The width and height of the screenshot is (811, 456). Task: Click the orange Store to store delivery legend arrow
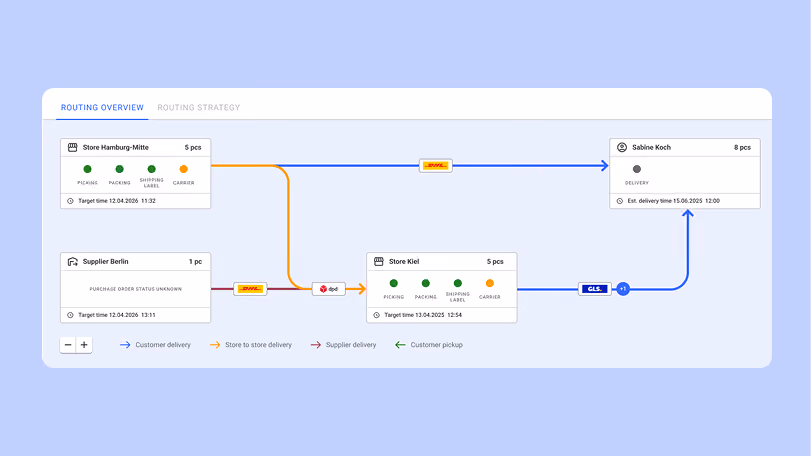pyautogui.click(x=215, y=345)
